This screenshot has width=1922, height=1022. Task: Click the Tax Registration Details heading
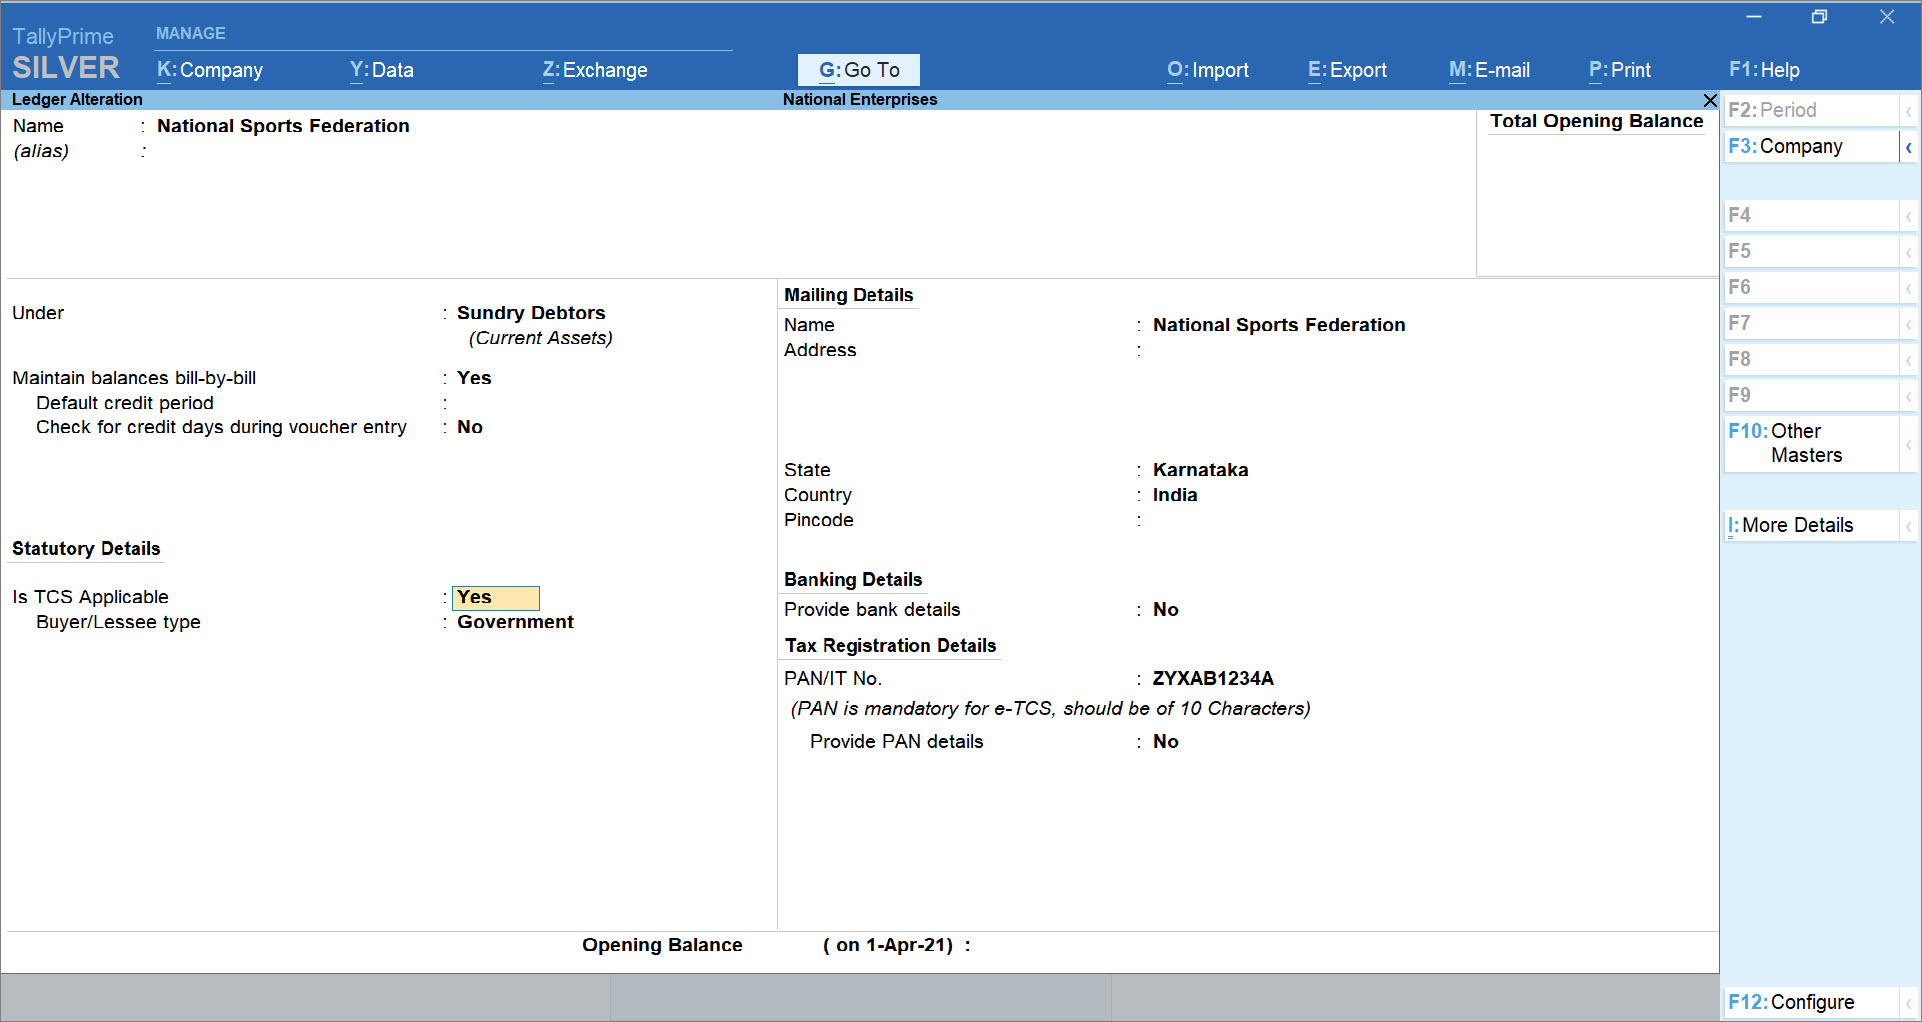pos(890,646)
